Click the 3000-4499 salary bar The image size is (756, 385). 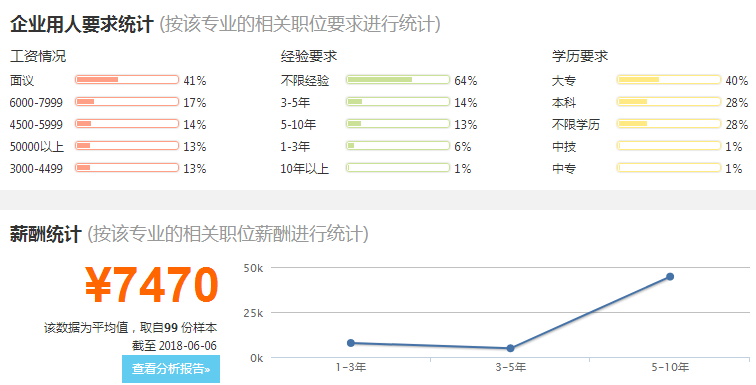(127, 168)
